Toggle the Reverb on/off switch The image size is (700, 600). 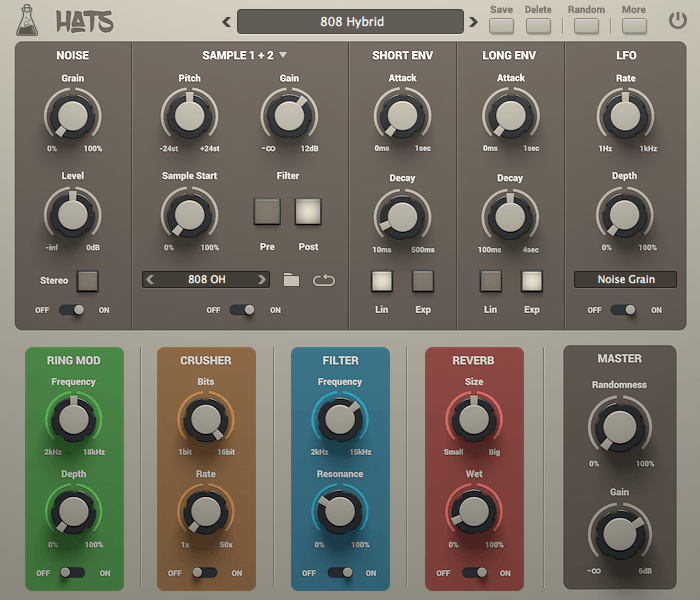[473, 573]
